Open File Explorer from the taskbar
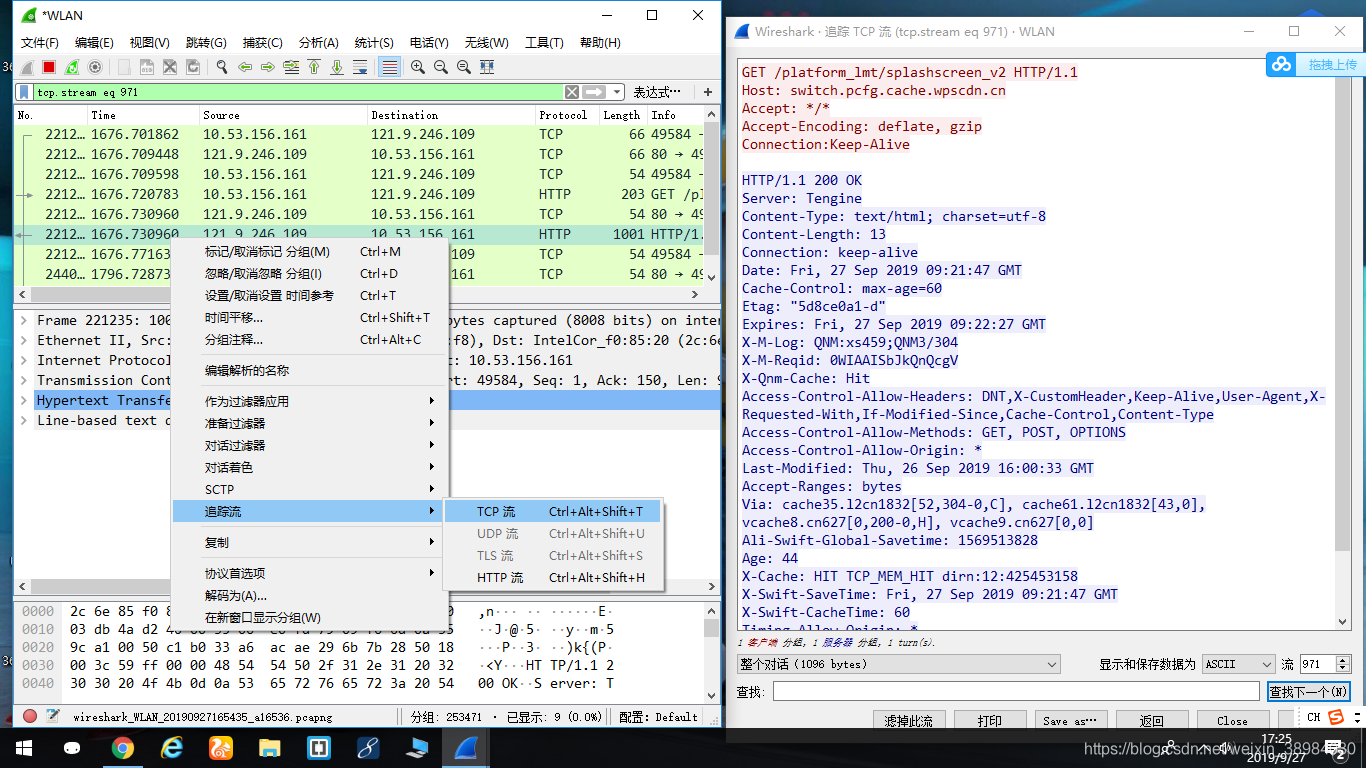Screen dimensions: 1366x768 point(269,747)
